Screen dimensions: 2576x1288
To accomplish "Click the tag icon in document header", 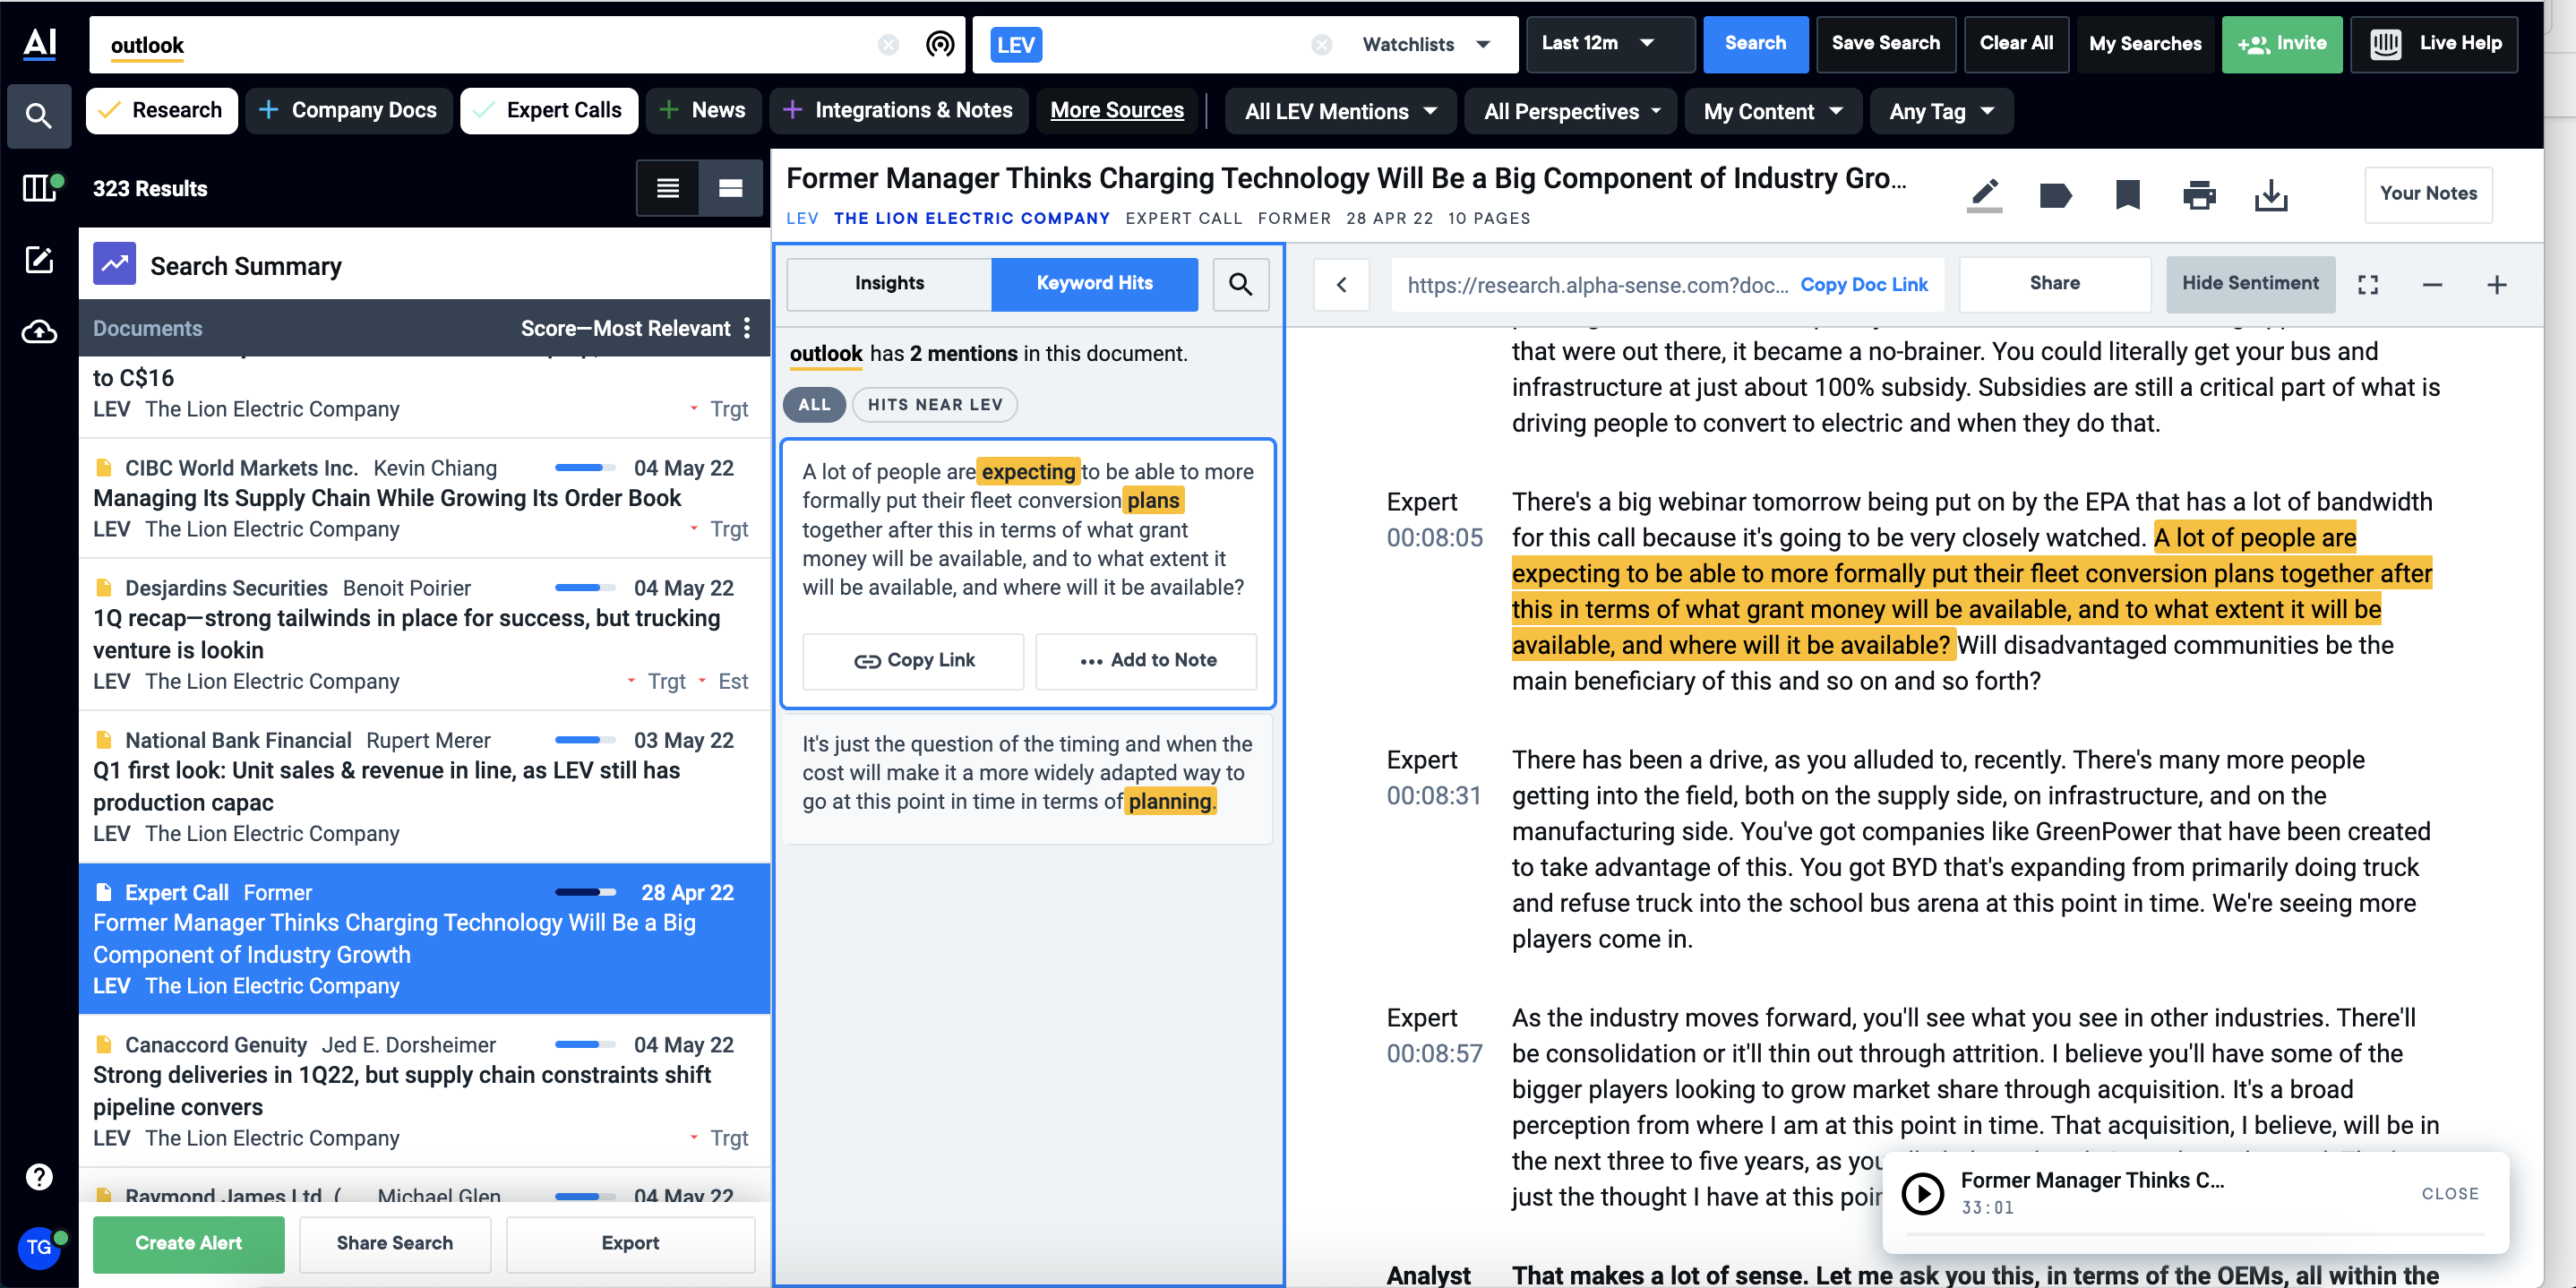I will point(2055,195).
